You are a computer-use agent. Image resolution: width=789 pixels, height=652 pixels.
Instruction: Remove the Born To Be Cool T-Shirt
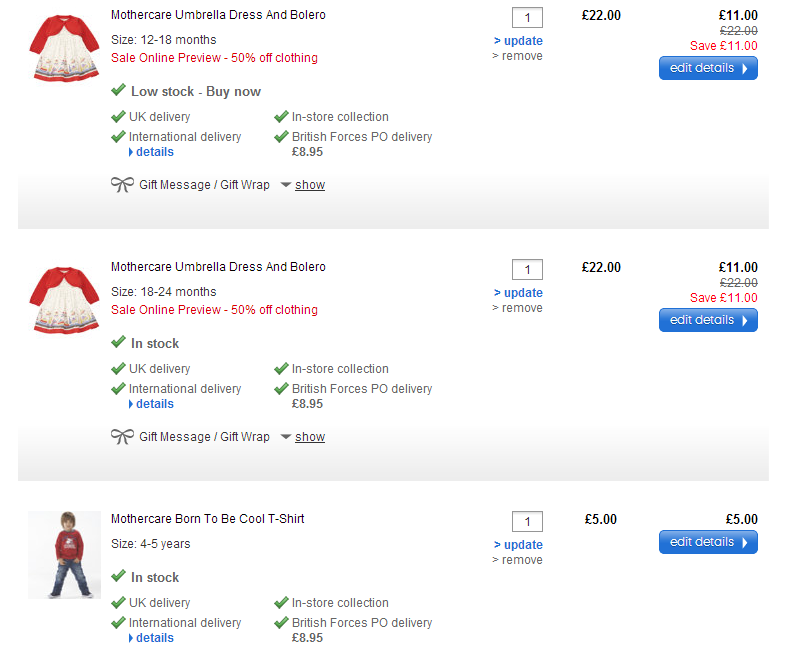coord(518,560)
